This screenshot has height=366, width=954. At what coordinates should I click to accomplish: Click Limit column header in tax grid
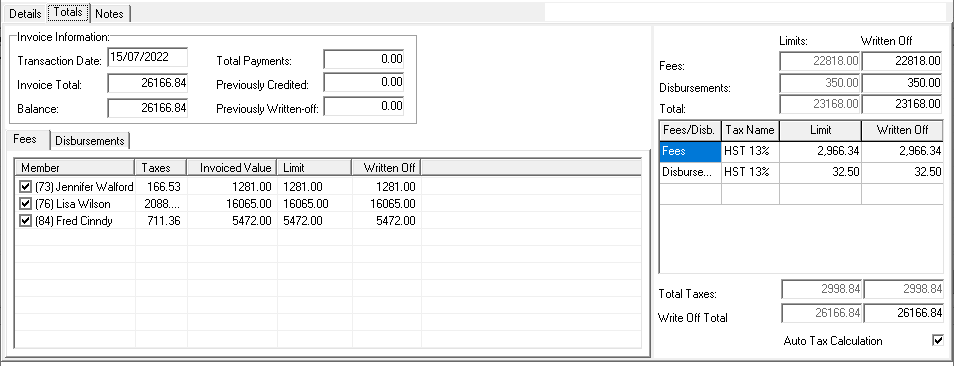point(820,130)
